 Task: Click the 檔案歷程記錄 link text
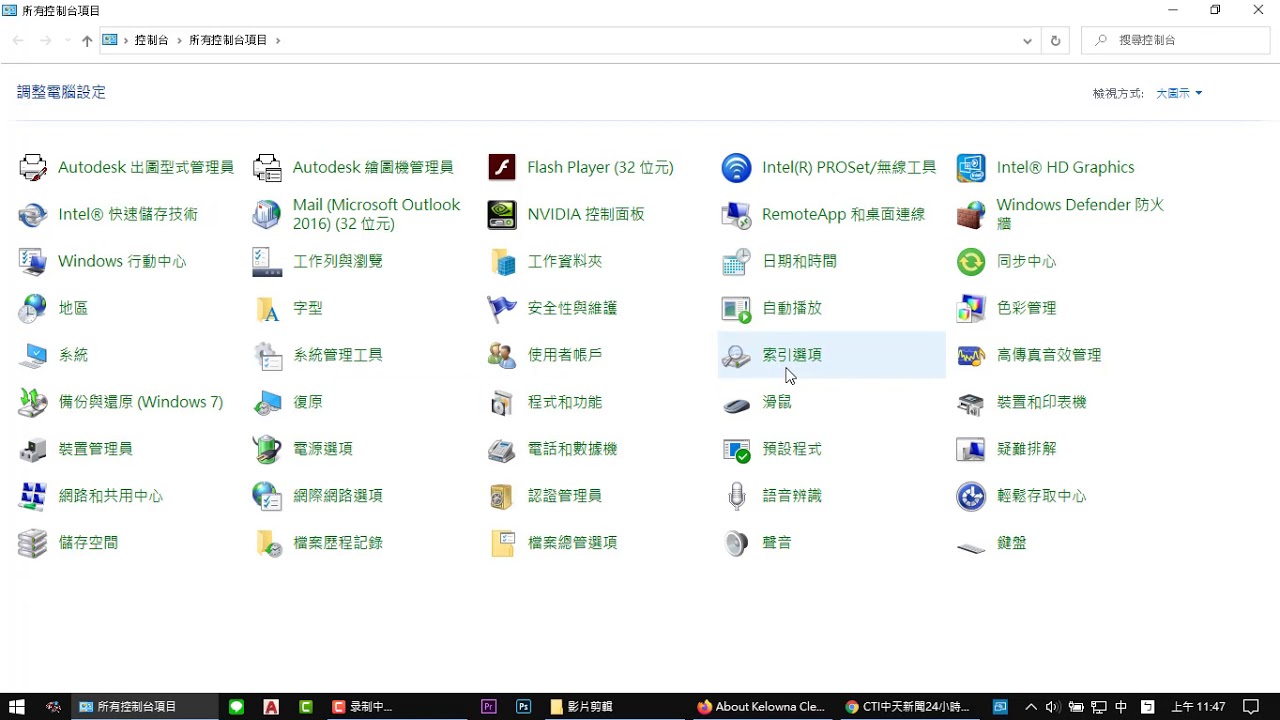point(338,543)
